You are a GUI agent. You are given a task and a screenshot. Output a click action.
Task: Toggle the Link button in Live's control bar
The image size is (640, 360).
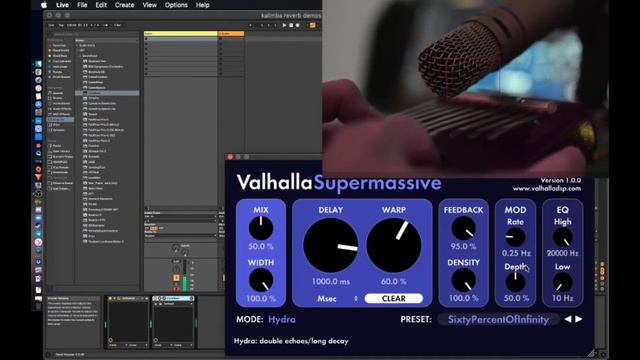click(x=51, y=25)
